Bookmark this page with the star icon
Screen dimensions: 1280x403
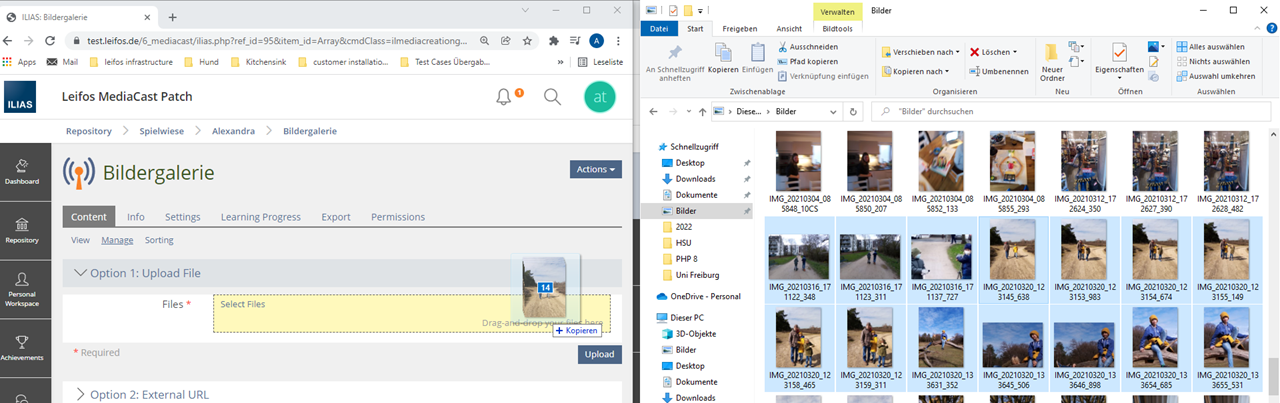pos(527,41)
